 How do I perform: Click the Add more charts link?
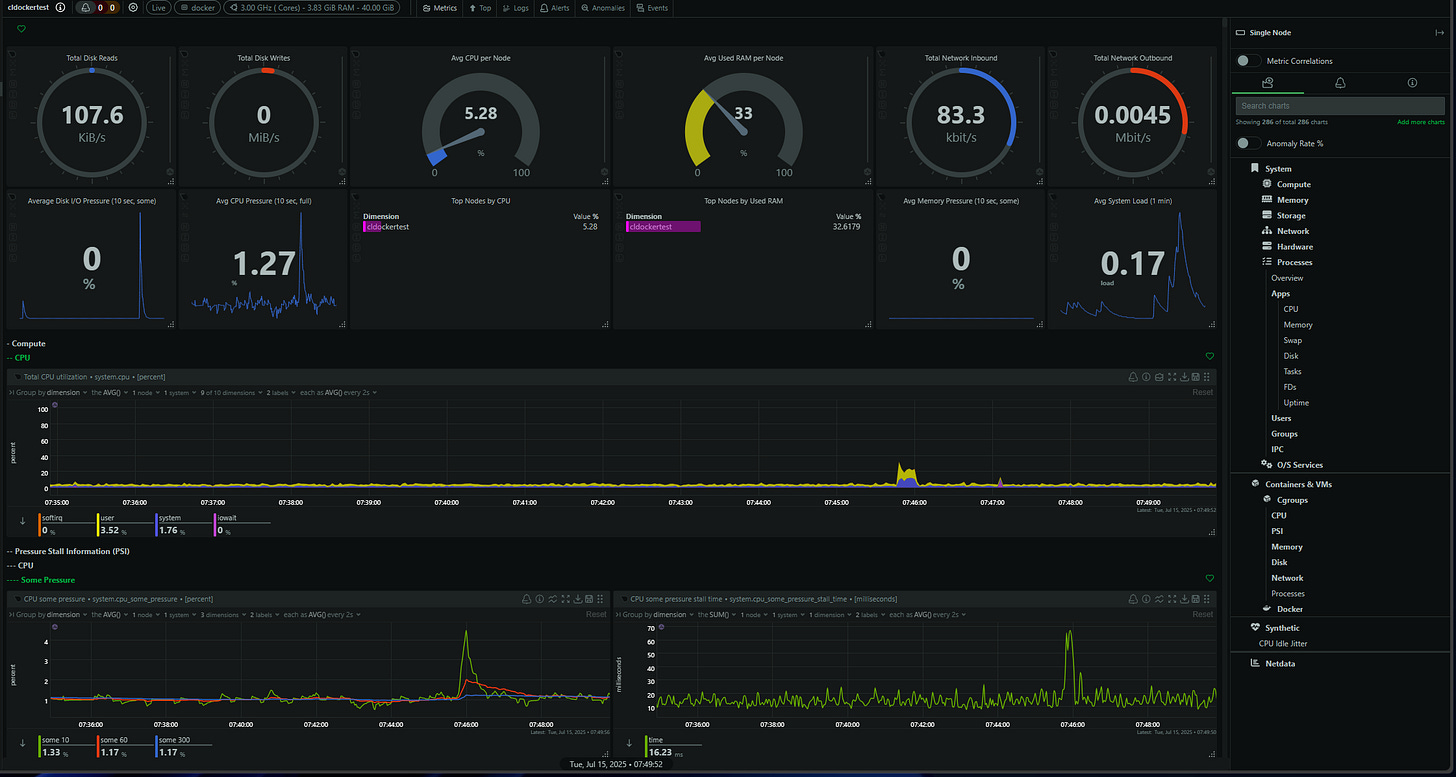click(1421, 122)
